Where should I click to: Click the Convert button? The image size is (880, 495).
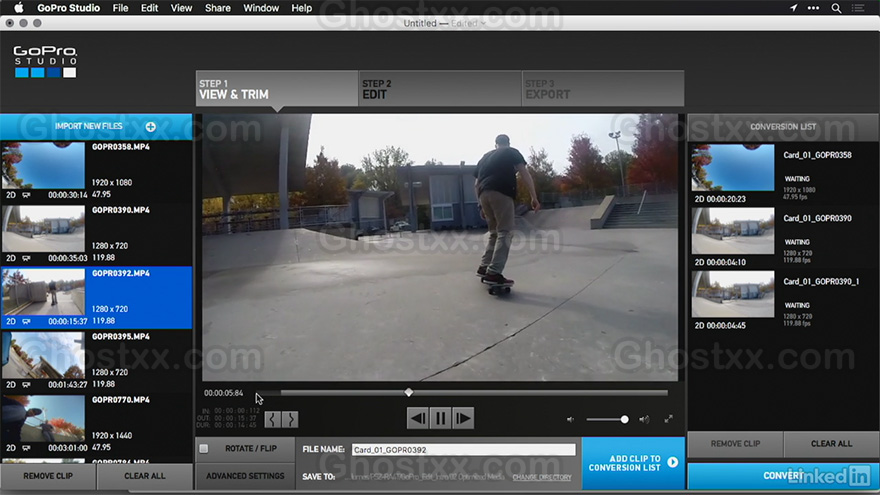(783, 476)
